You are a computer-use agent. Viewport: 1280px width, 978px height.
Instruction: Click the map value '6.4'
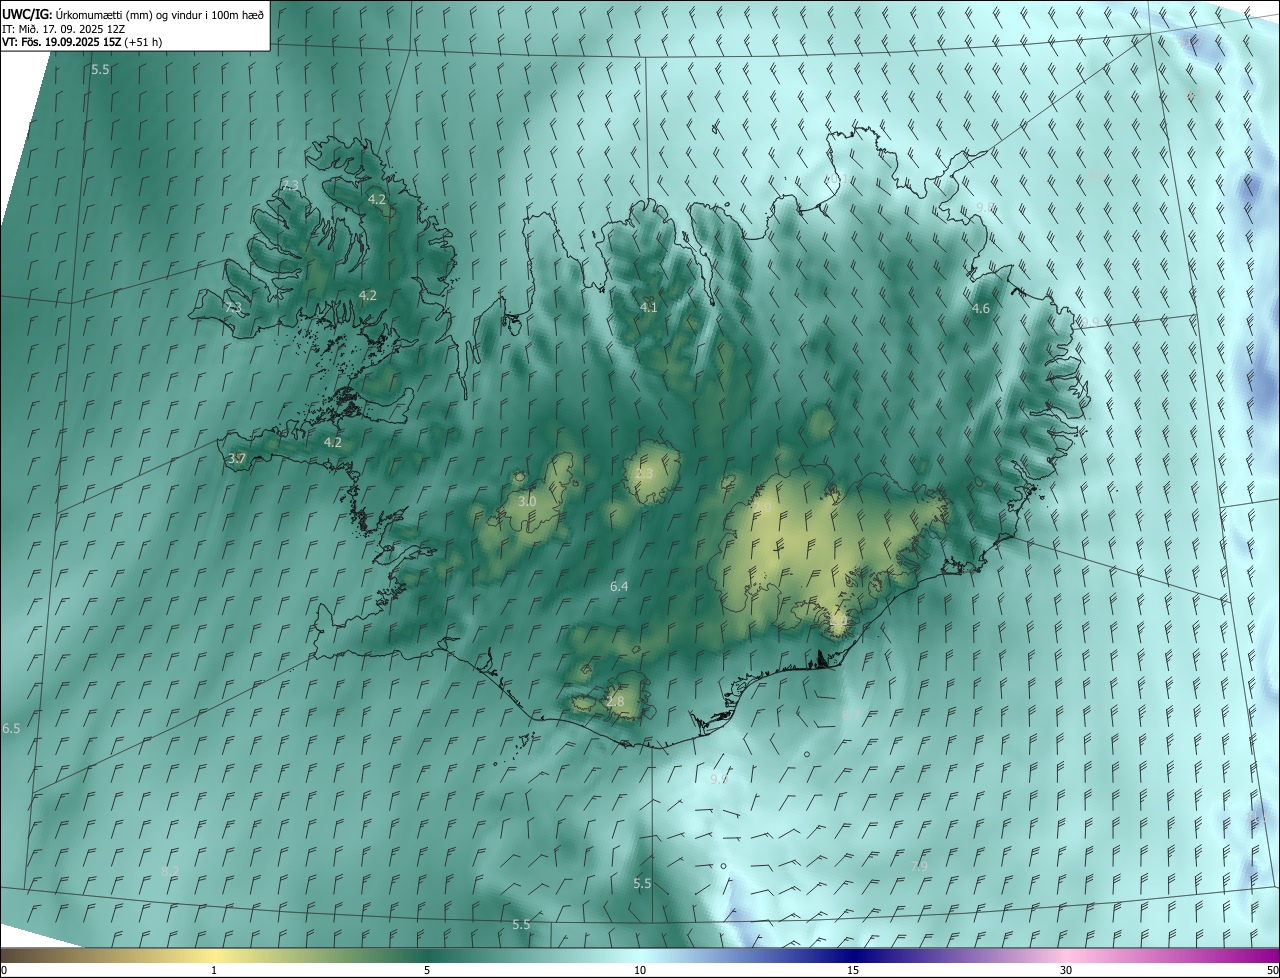pos(619,586)
